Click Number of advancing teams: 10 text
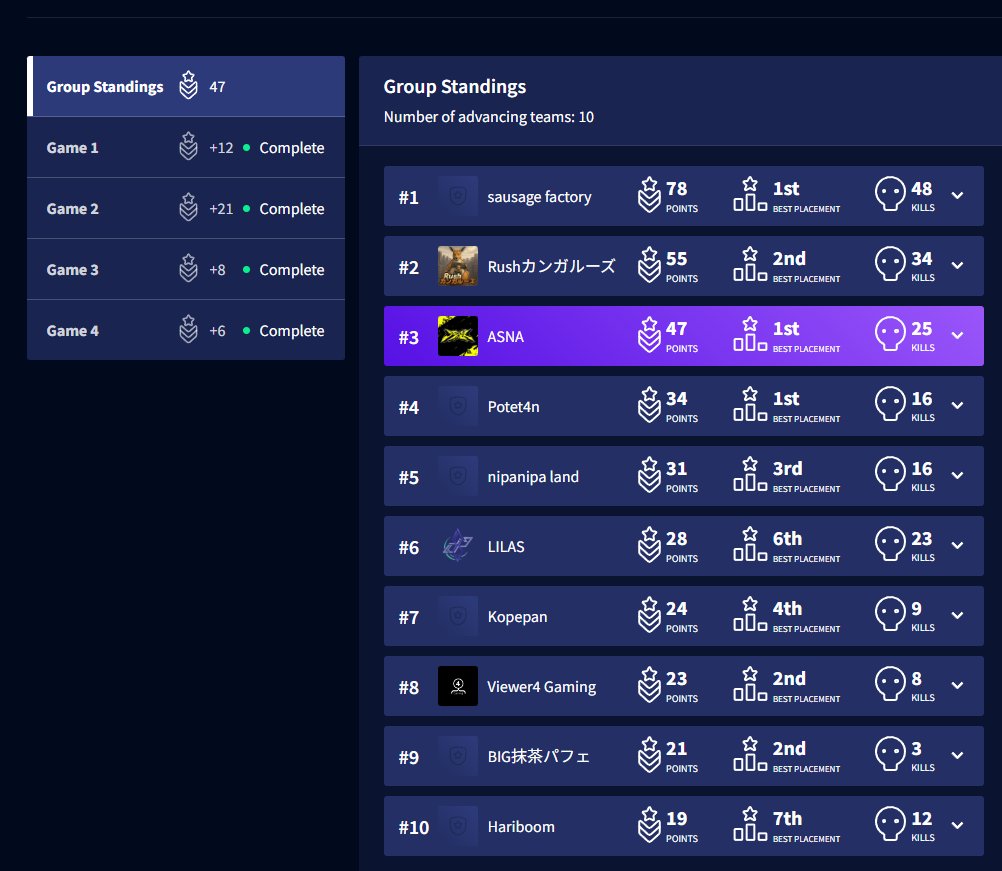The width and height of the screenshot is (1002, 871). point(489,117)
